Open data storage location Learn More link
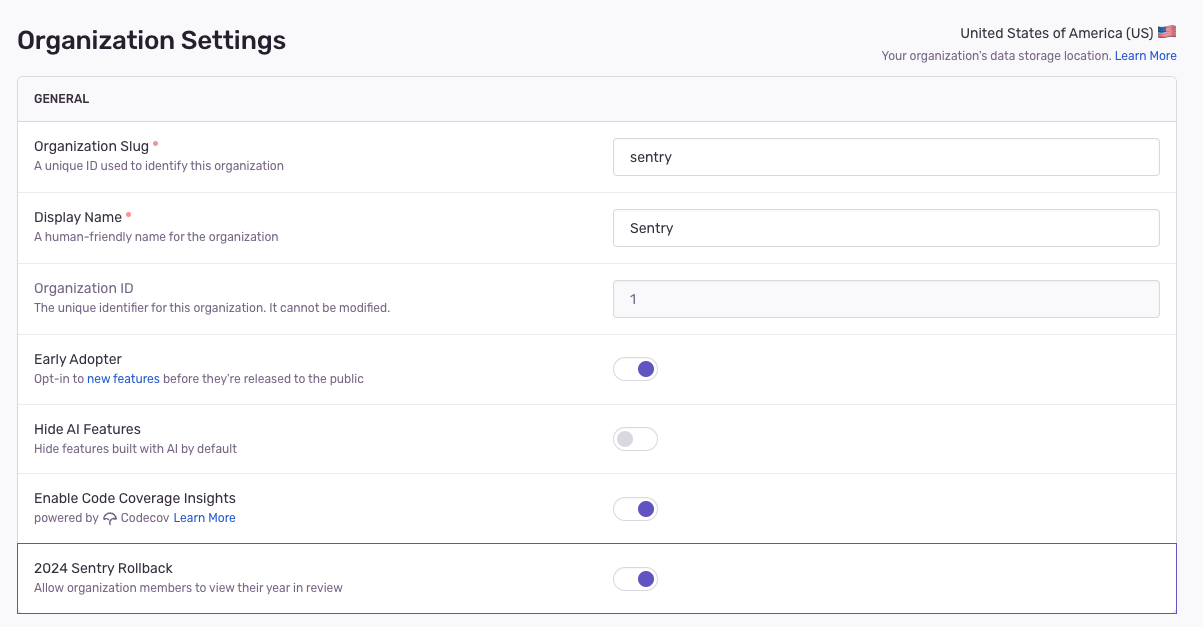Viewport: 1203px width, 627px height. tap(1145, 56)
